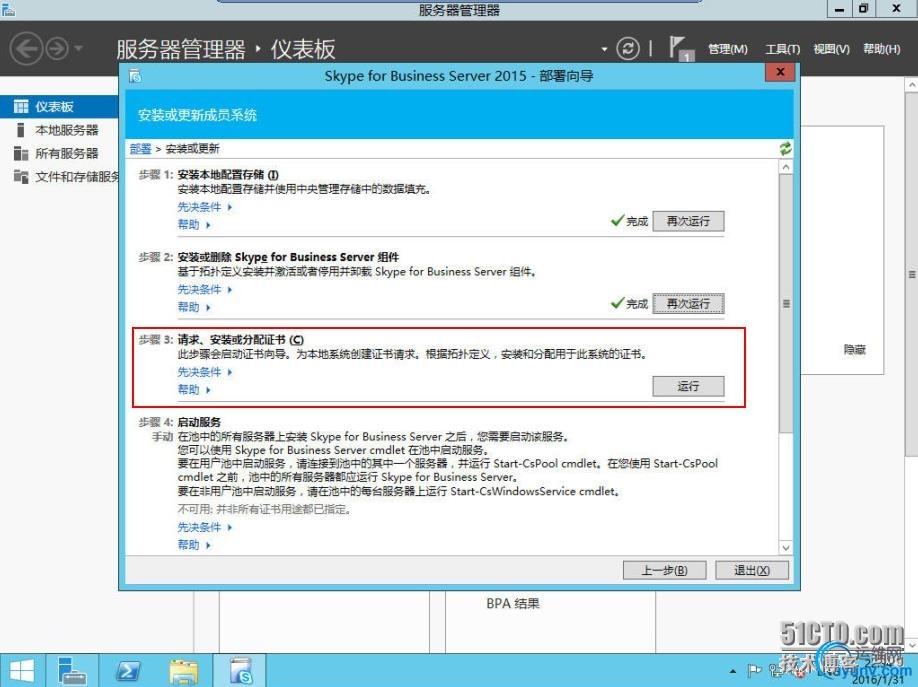Select 本地服务器 in the sidebar

click(66, 130)
